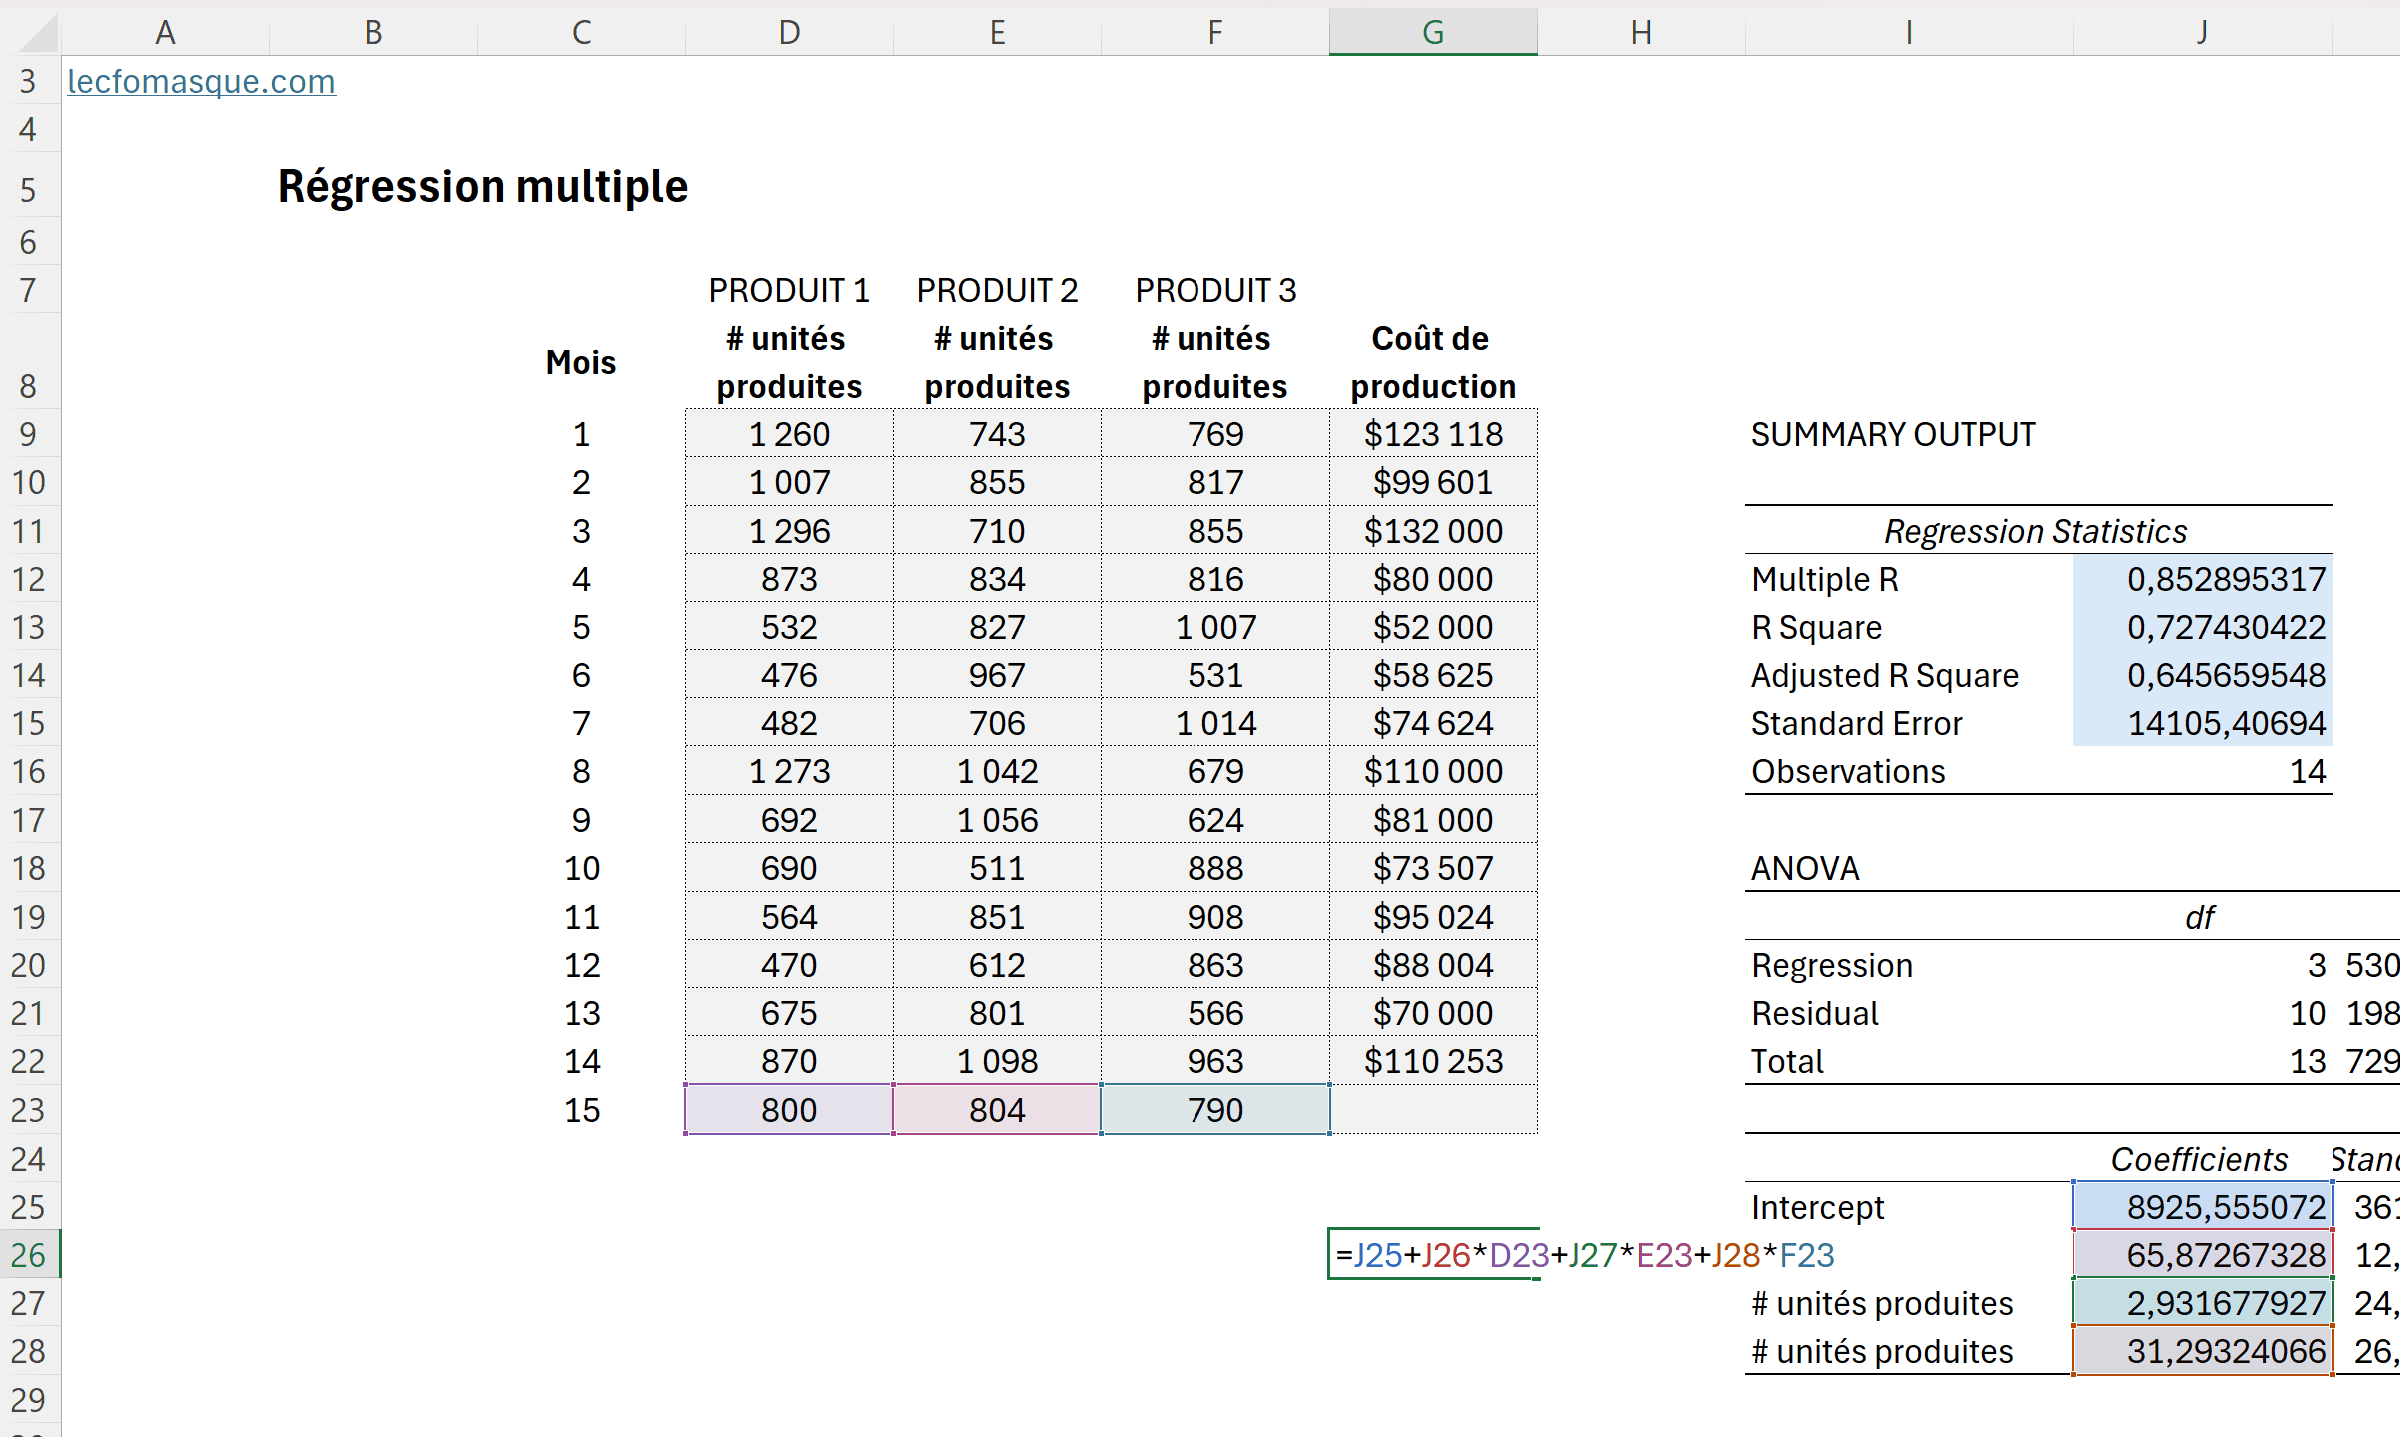Select row 23 header
The width and height of the screenshot is (2400, 1437).
click(29, 1109)
